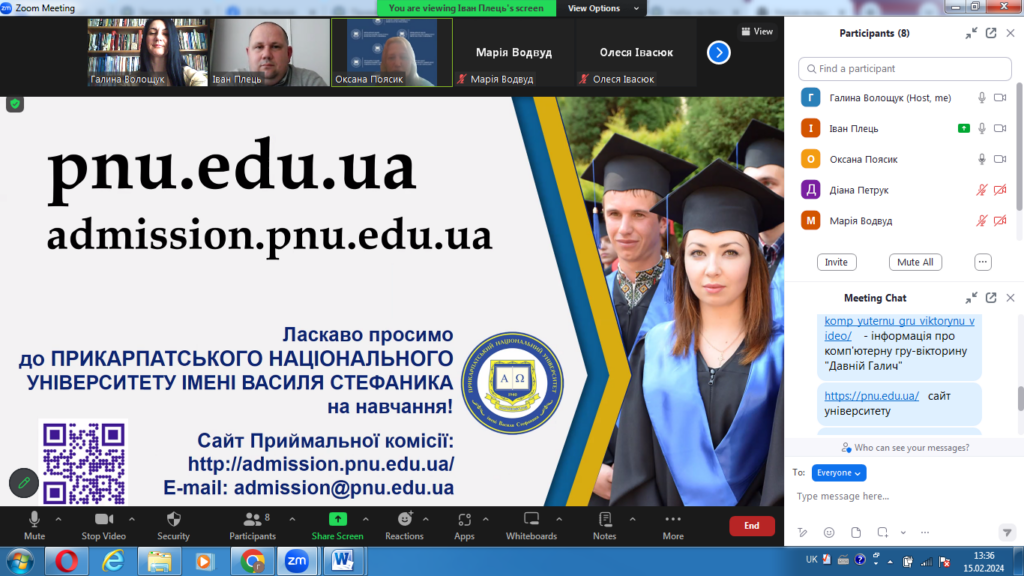Open the Notes tool
The image size is (1024, 576).
(x=604, y=520)
